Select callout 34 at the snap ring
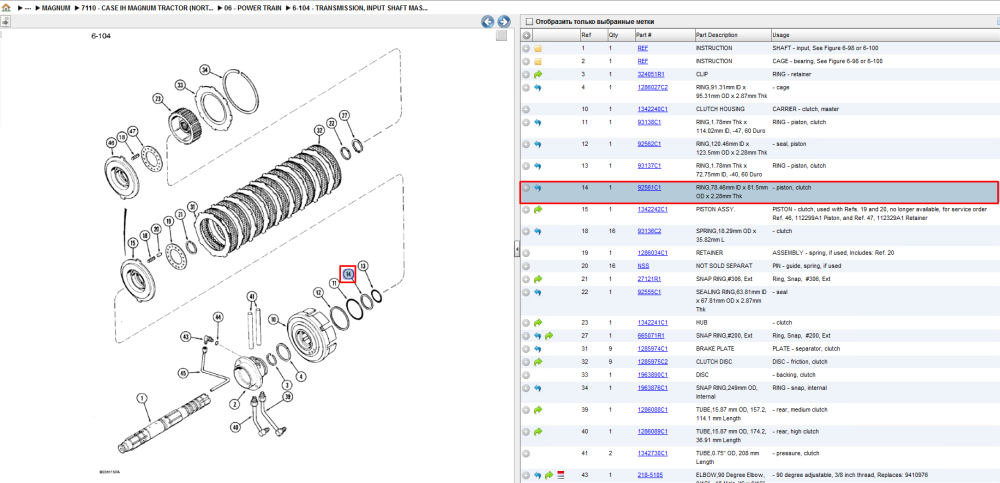Viewport: 1000px width, 483px height. click(x=205, y=70)
